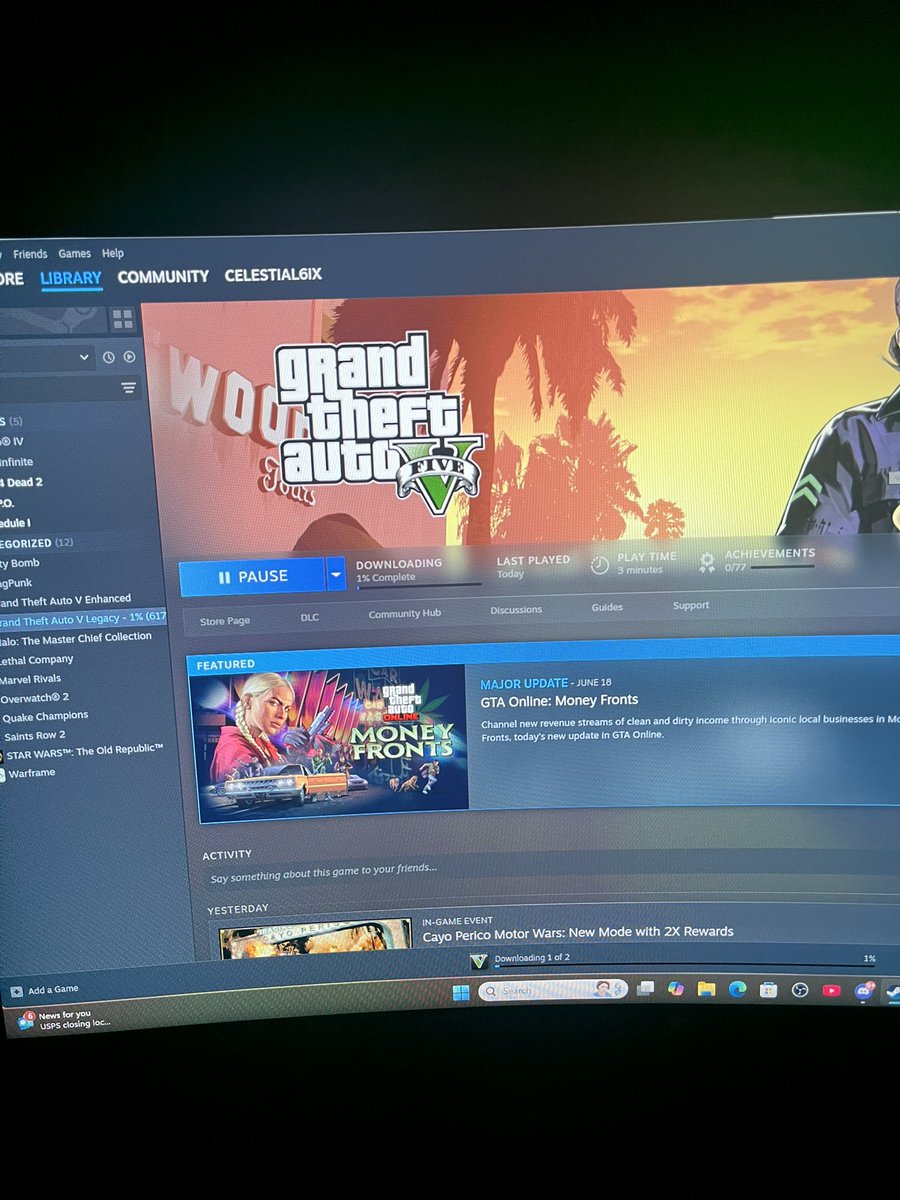Select Halo: The Master Chief Collection
The height and width of the screenshot is (1200, 900).
pyautogui.click(x=77, y=638)
